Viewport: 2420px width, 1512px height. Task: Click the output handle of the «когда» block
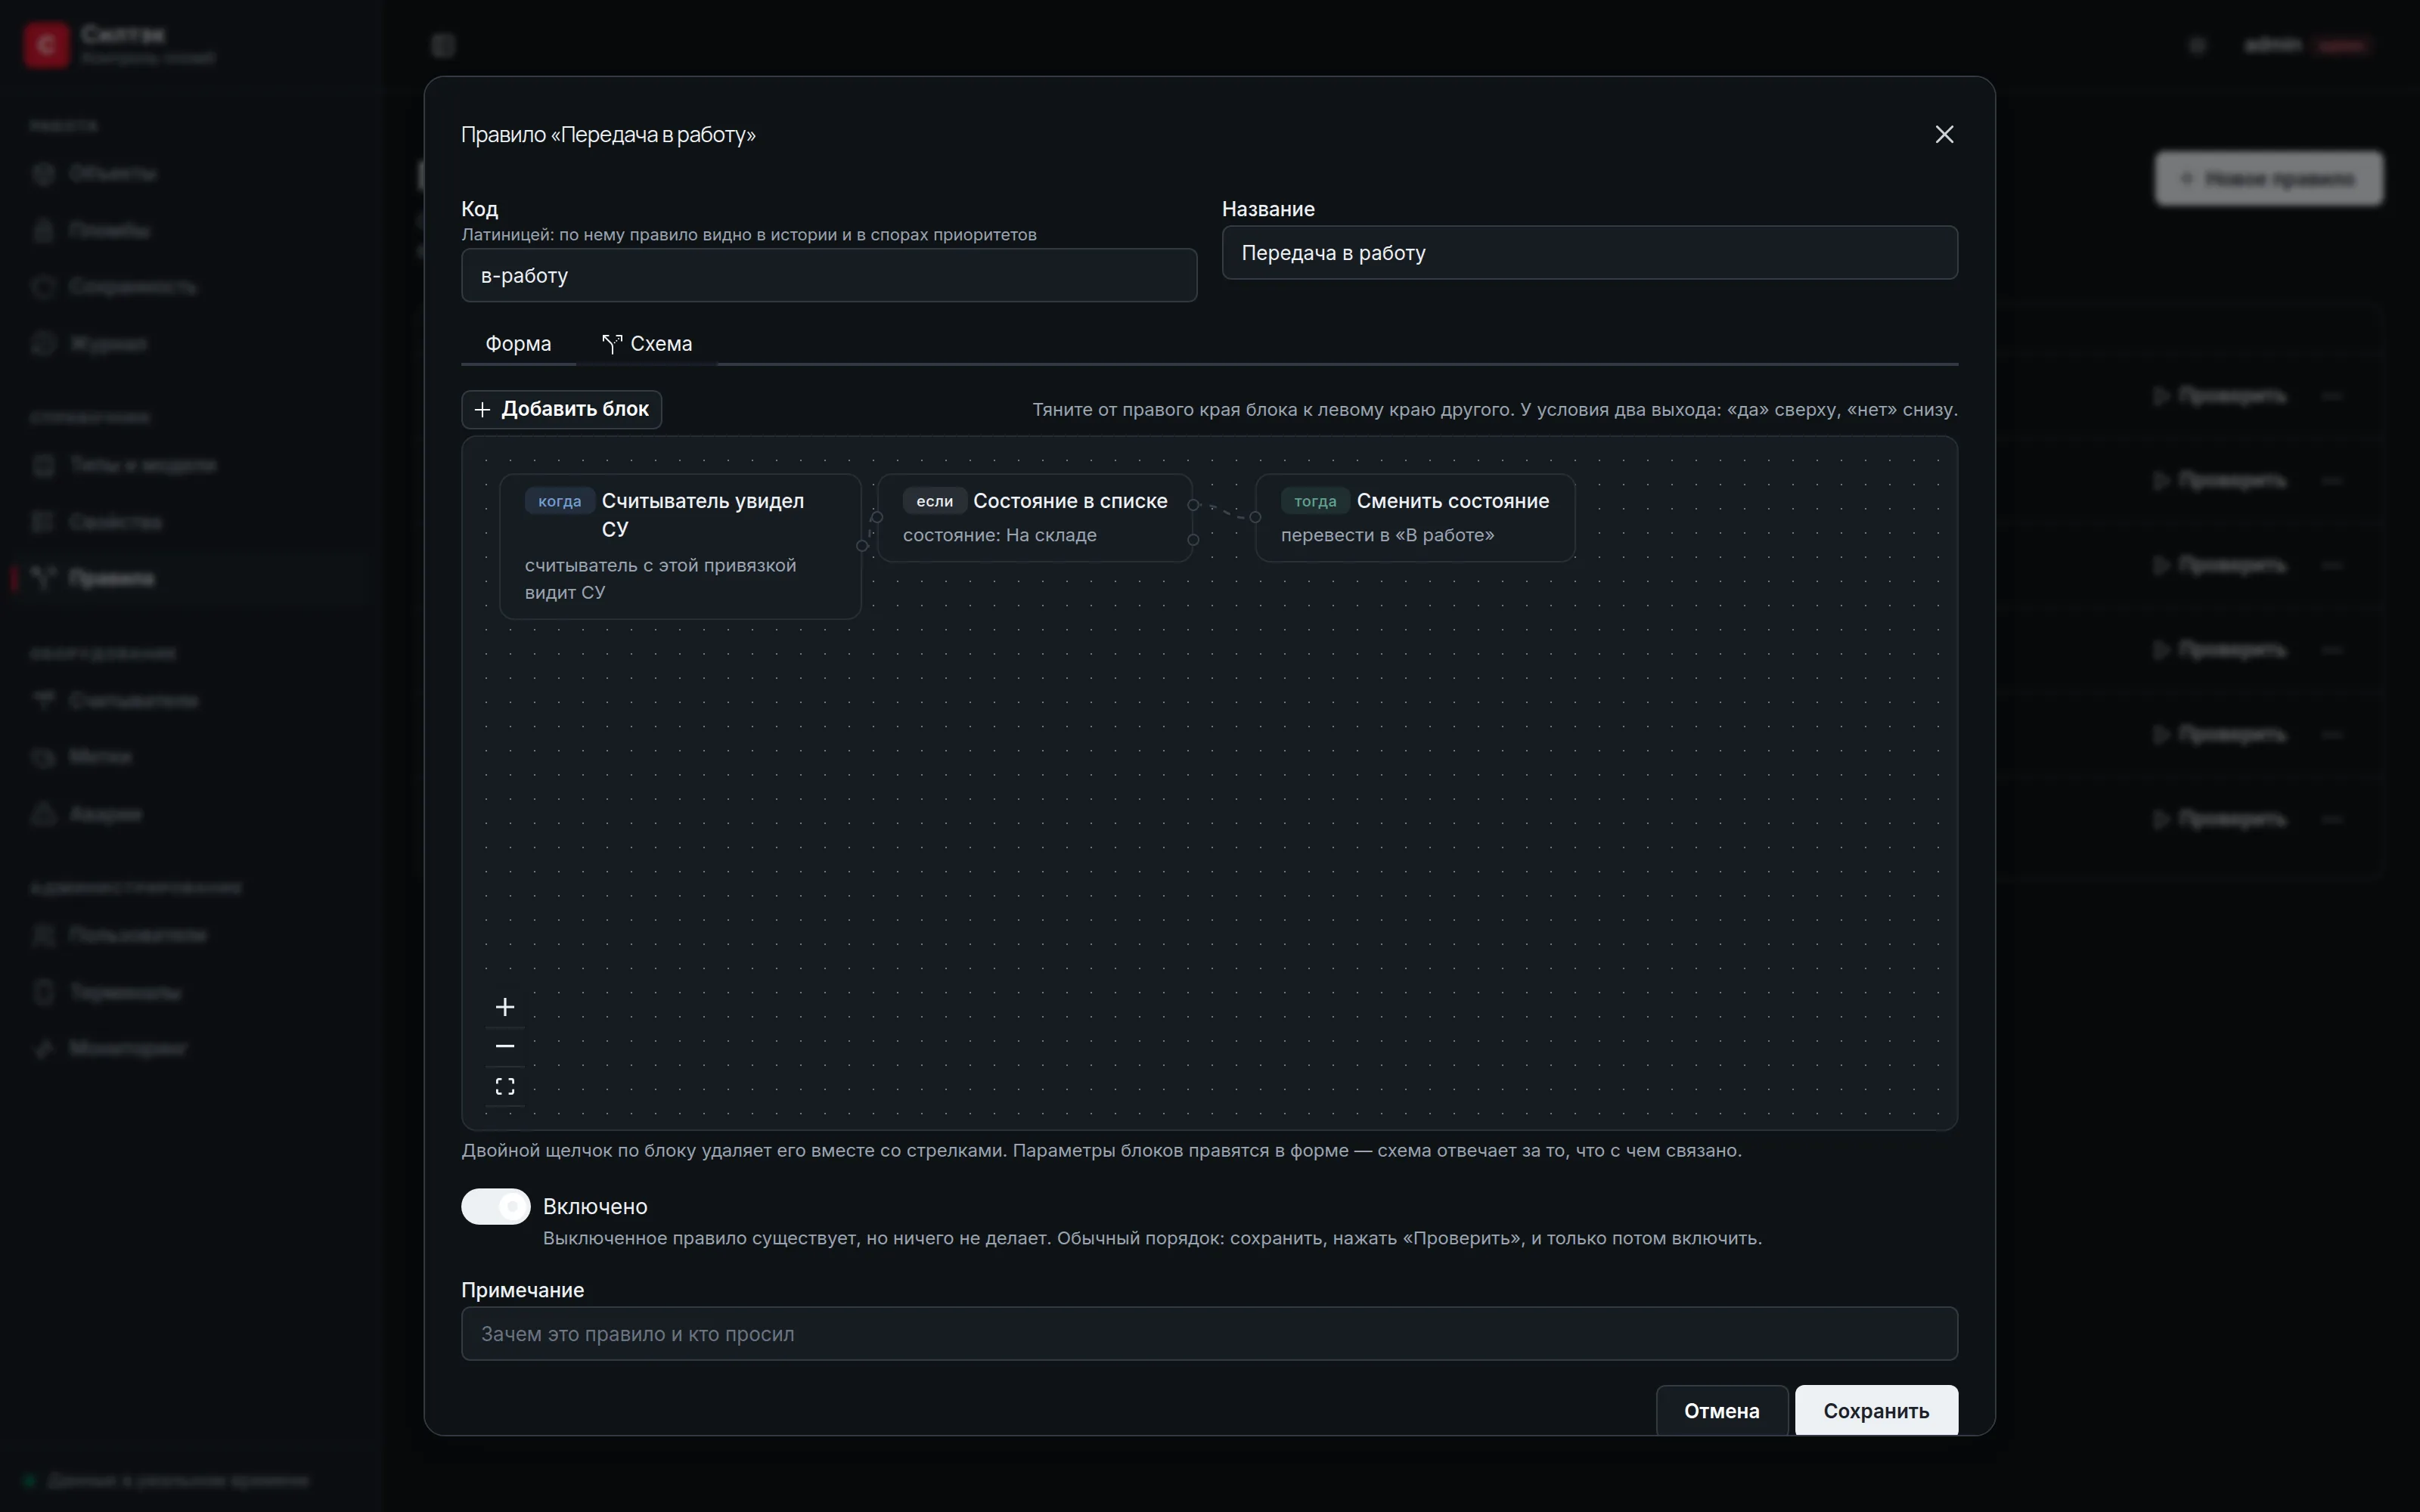click(862, 546)
